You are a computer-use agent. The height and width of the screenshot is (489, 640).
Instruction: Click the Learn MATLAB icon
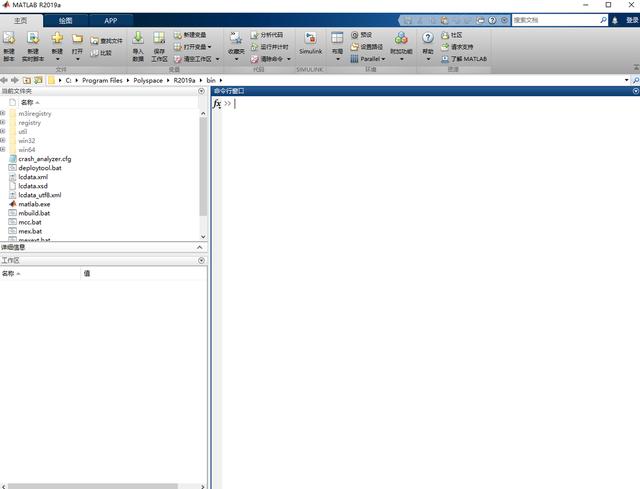click(x=445, y=59)
